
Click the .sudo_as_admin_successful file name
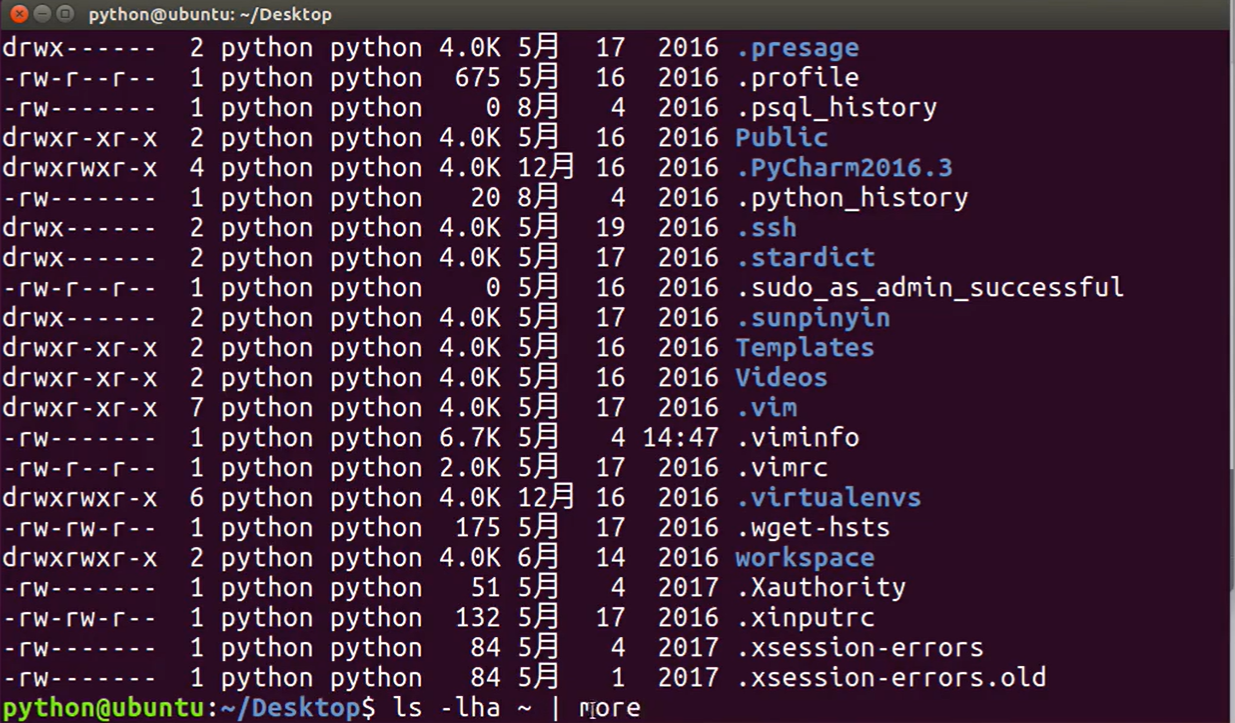tap(930, 288)
